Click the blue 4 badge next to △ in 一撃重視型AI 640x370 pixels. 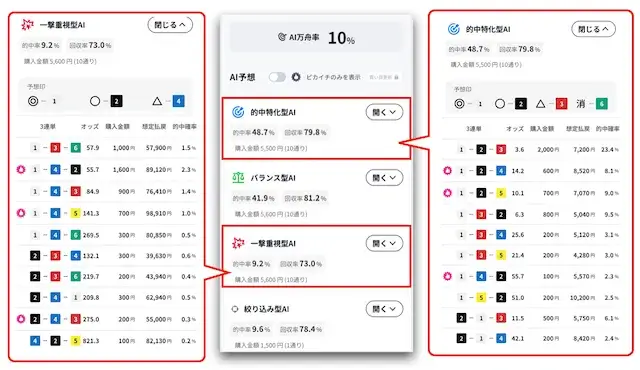(x=178, y=101)
